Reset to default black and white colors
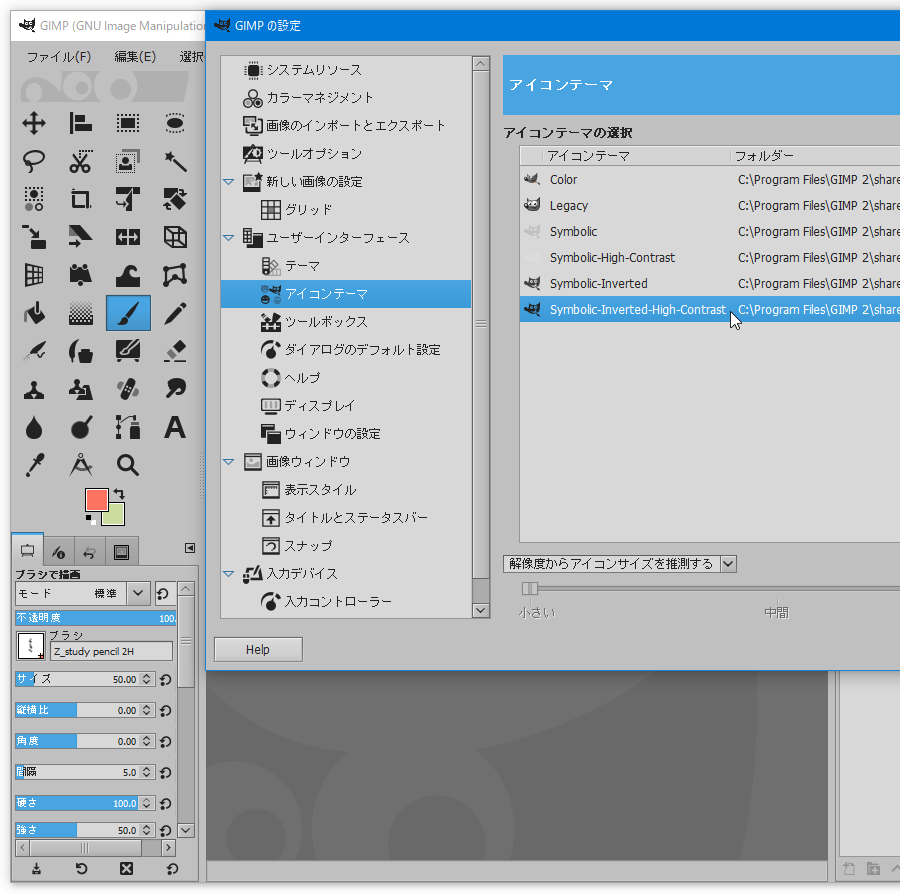 coord(91,520)
